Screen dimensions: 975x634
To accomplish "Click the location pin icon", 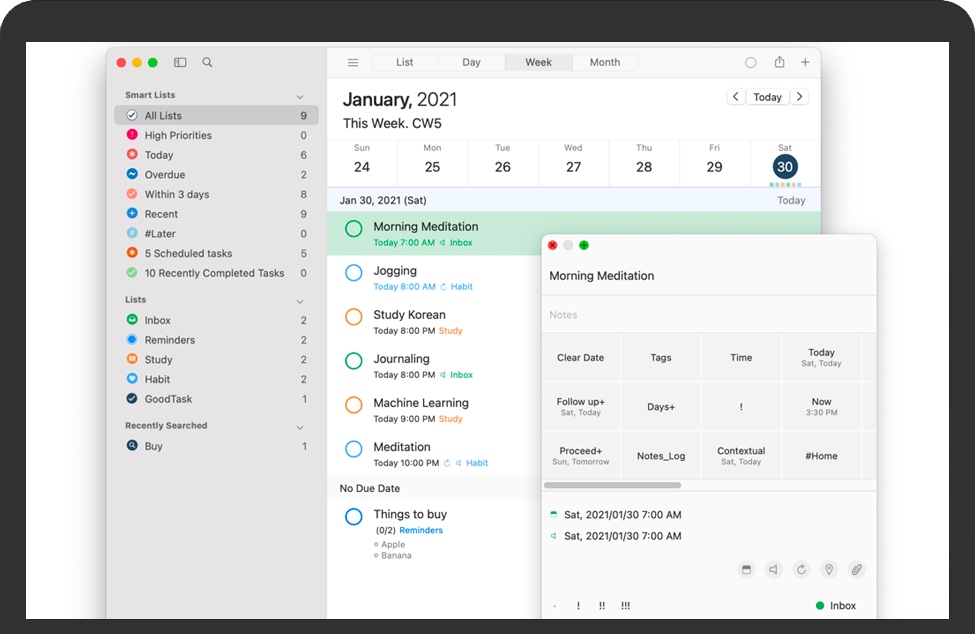I will pyautogui.click(x=828, y=570).
